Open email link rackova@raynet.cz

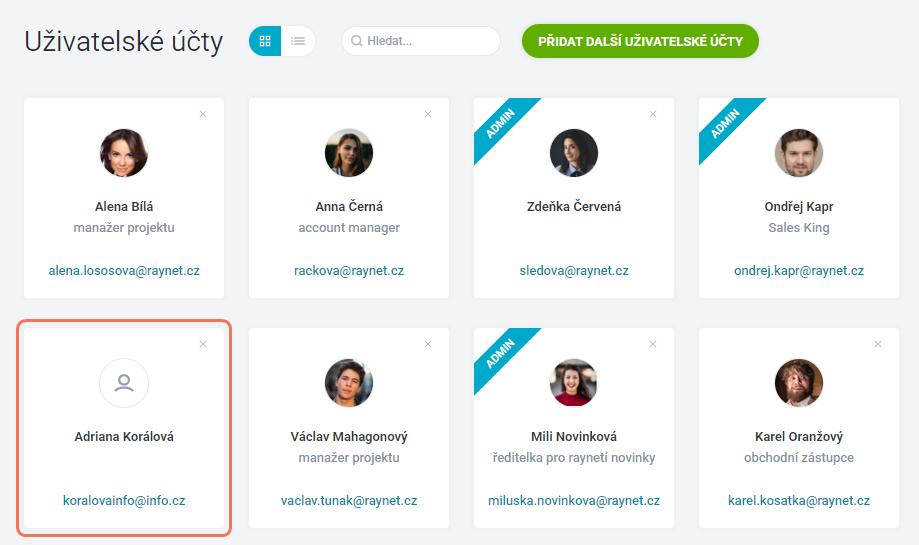[x=349, y=271]
